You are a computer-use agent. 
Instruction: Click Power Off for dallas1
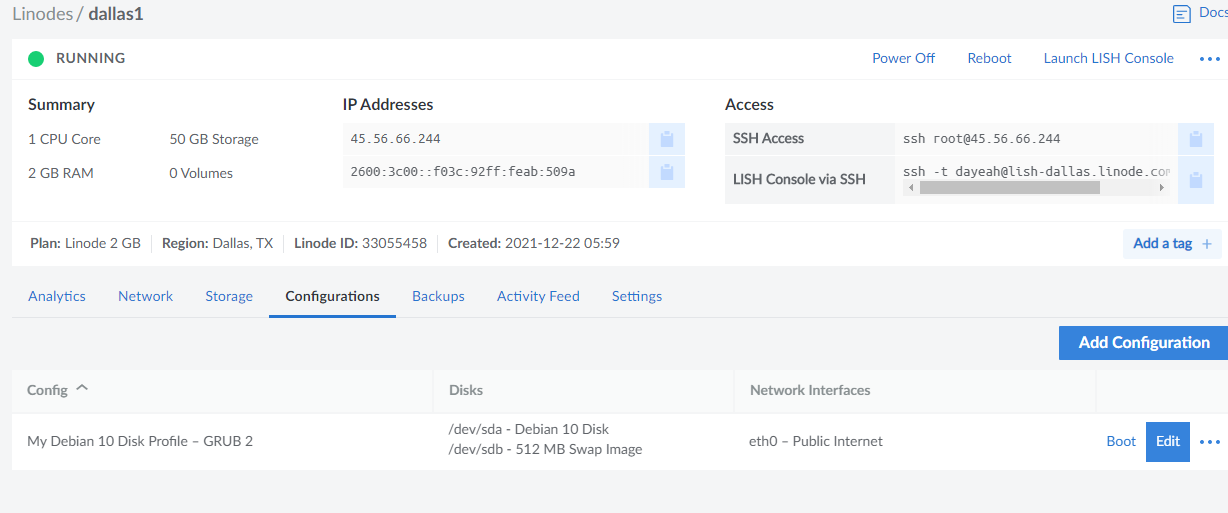click(x=903, y=58)
